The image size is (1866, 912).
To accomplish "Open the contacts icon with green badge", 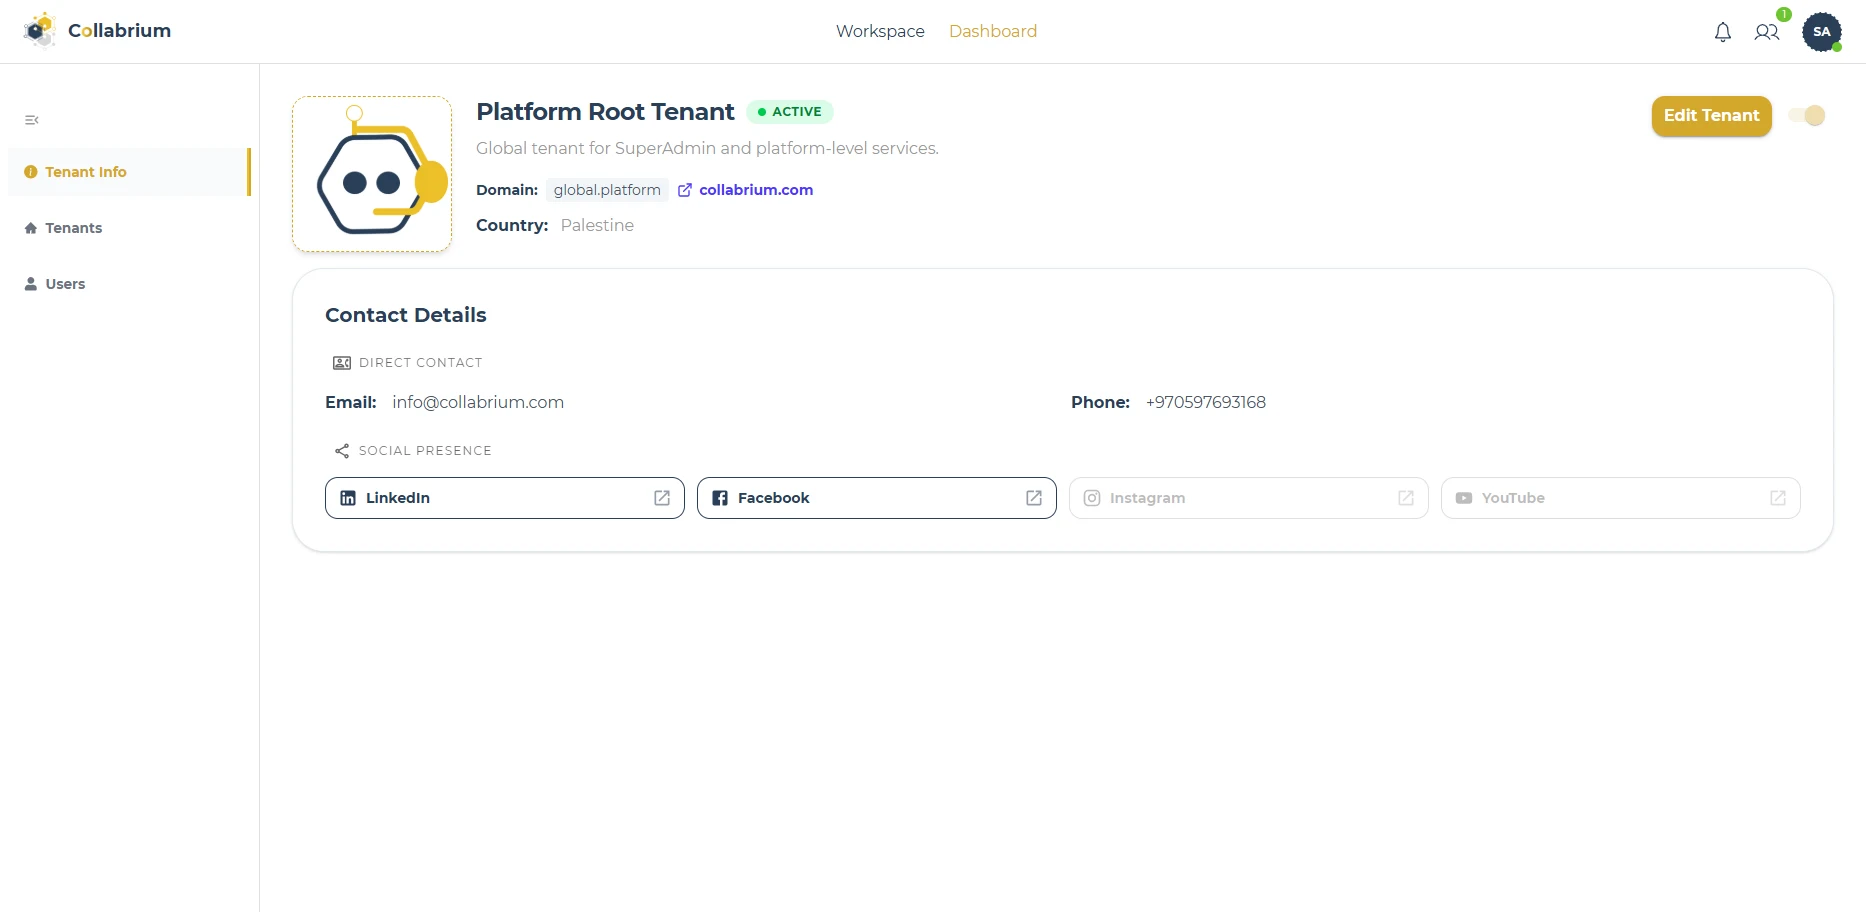I will (x=1767, y=32).
